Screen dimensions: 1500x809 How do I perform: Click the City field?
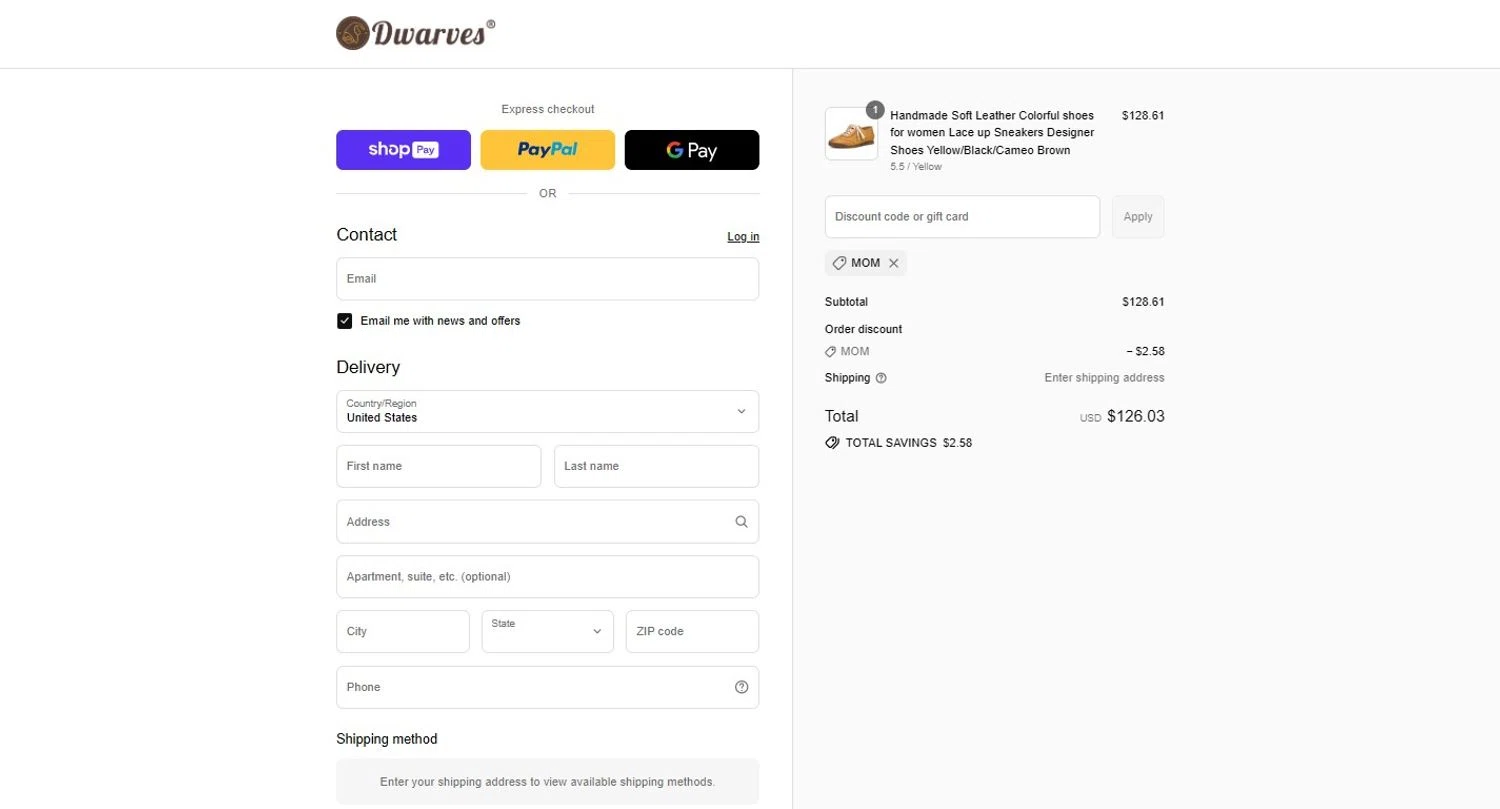(x=403, y=632)
